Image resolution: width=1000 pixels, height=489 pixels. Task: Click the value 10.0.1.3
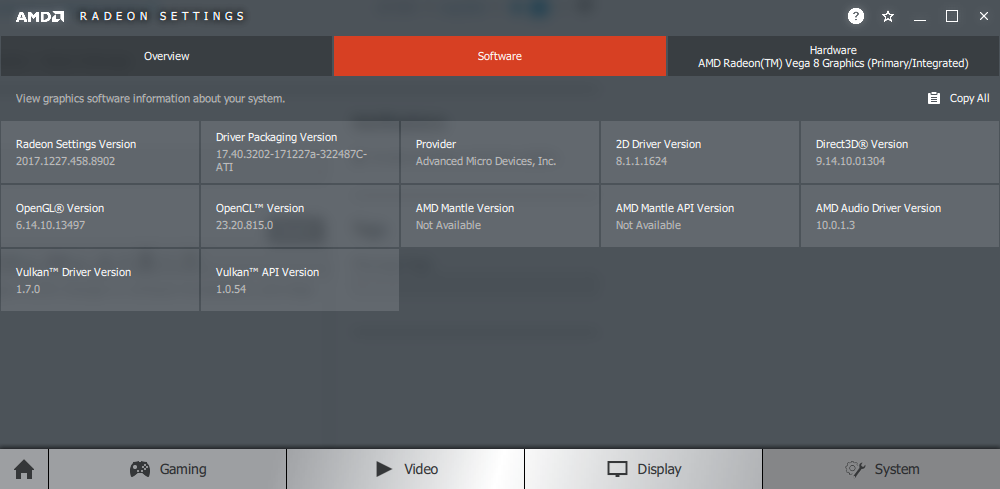point(835,225)
